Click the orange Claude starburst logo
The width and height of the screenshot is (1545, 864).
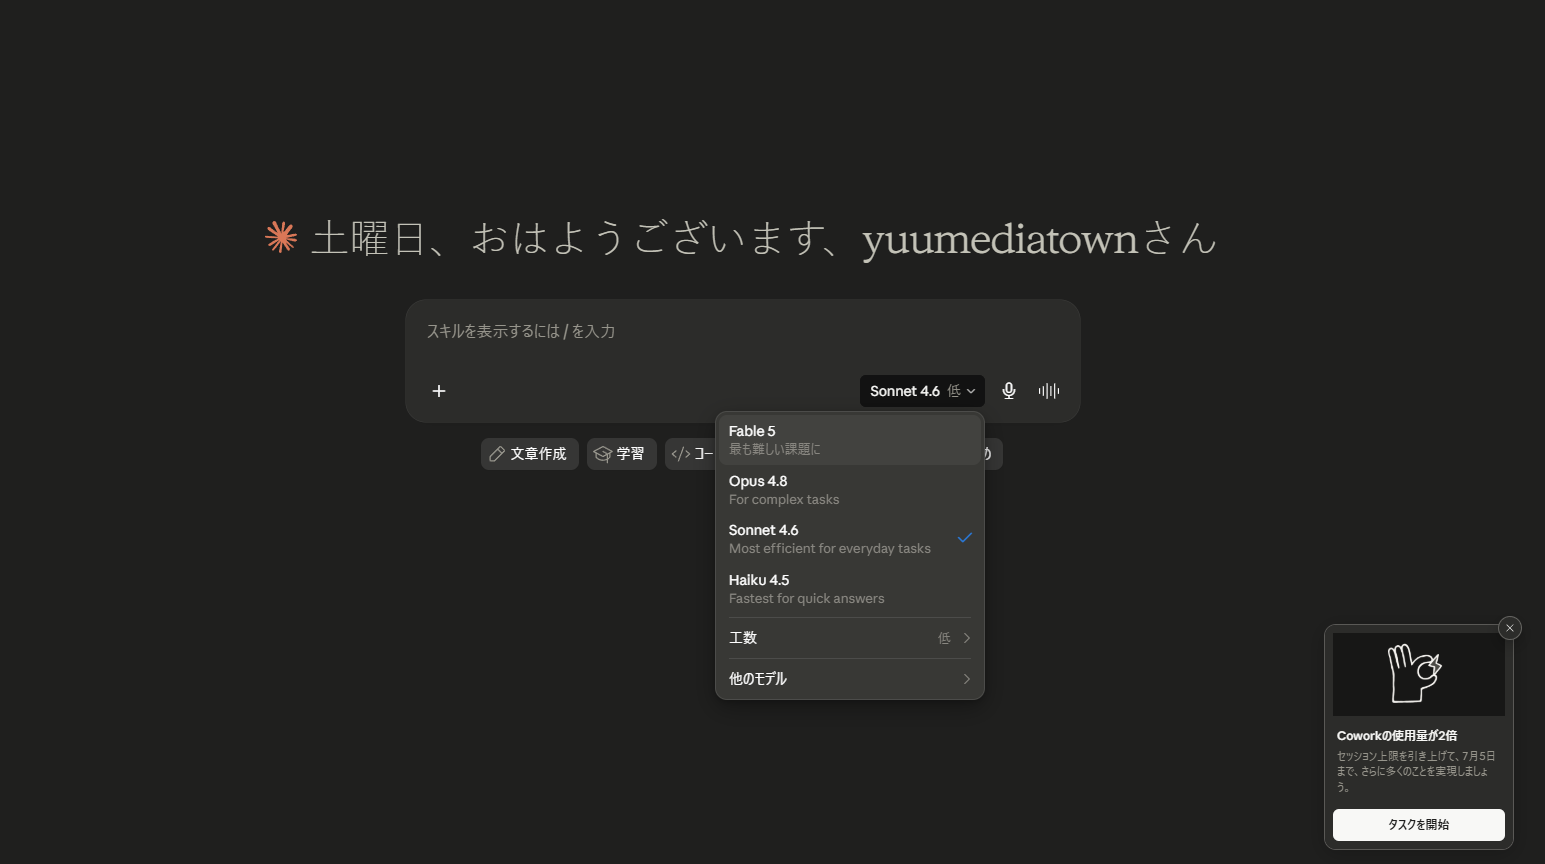coord(281,238)
